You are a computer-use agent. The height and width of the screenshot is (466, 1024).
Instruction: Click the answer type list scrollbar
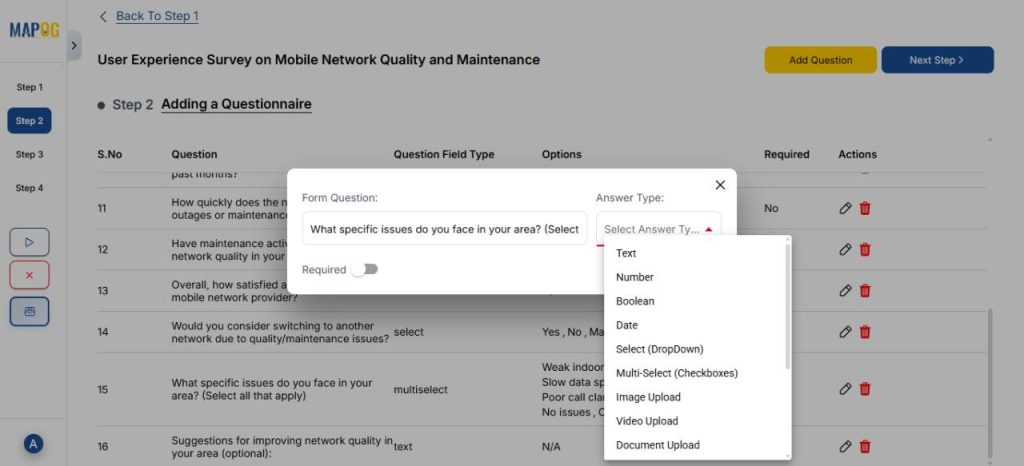788,307
